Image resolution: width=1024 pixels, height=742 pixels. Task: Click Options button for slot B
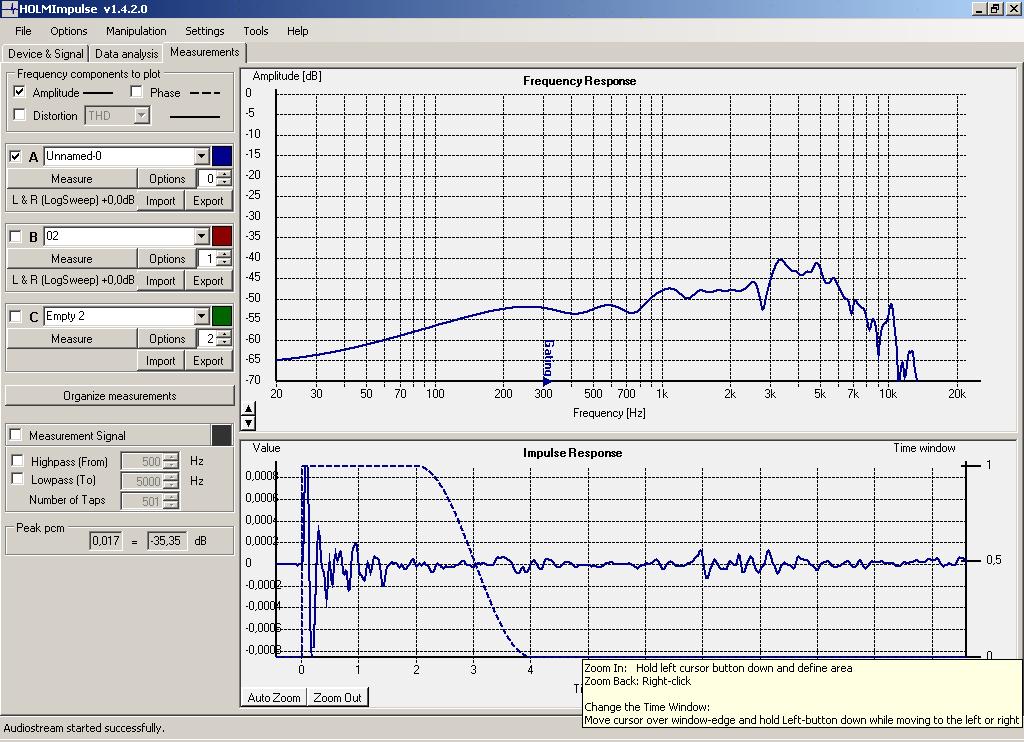pos(167,259)
